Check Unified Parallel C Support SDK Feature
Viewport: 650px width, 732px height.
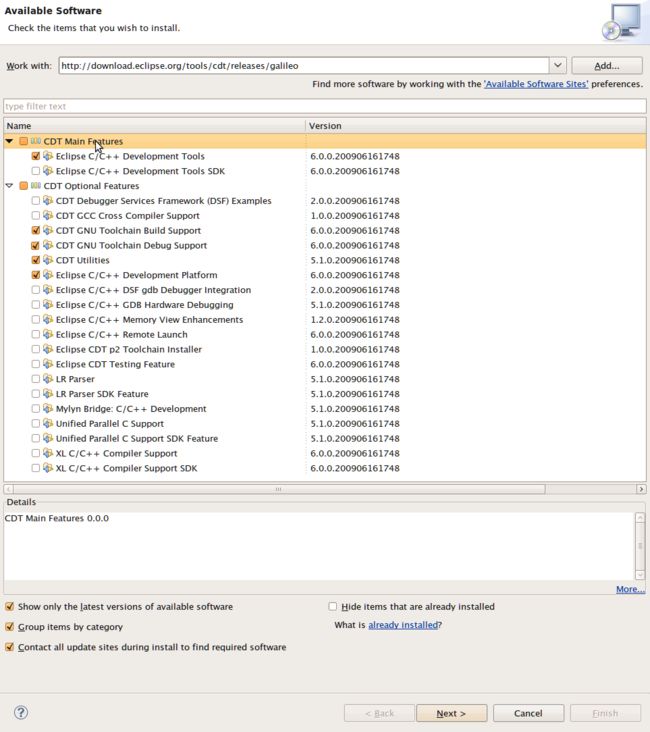coord(35,438)
